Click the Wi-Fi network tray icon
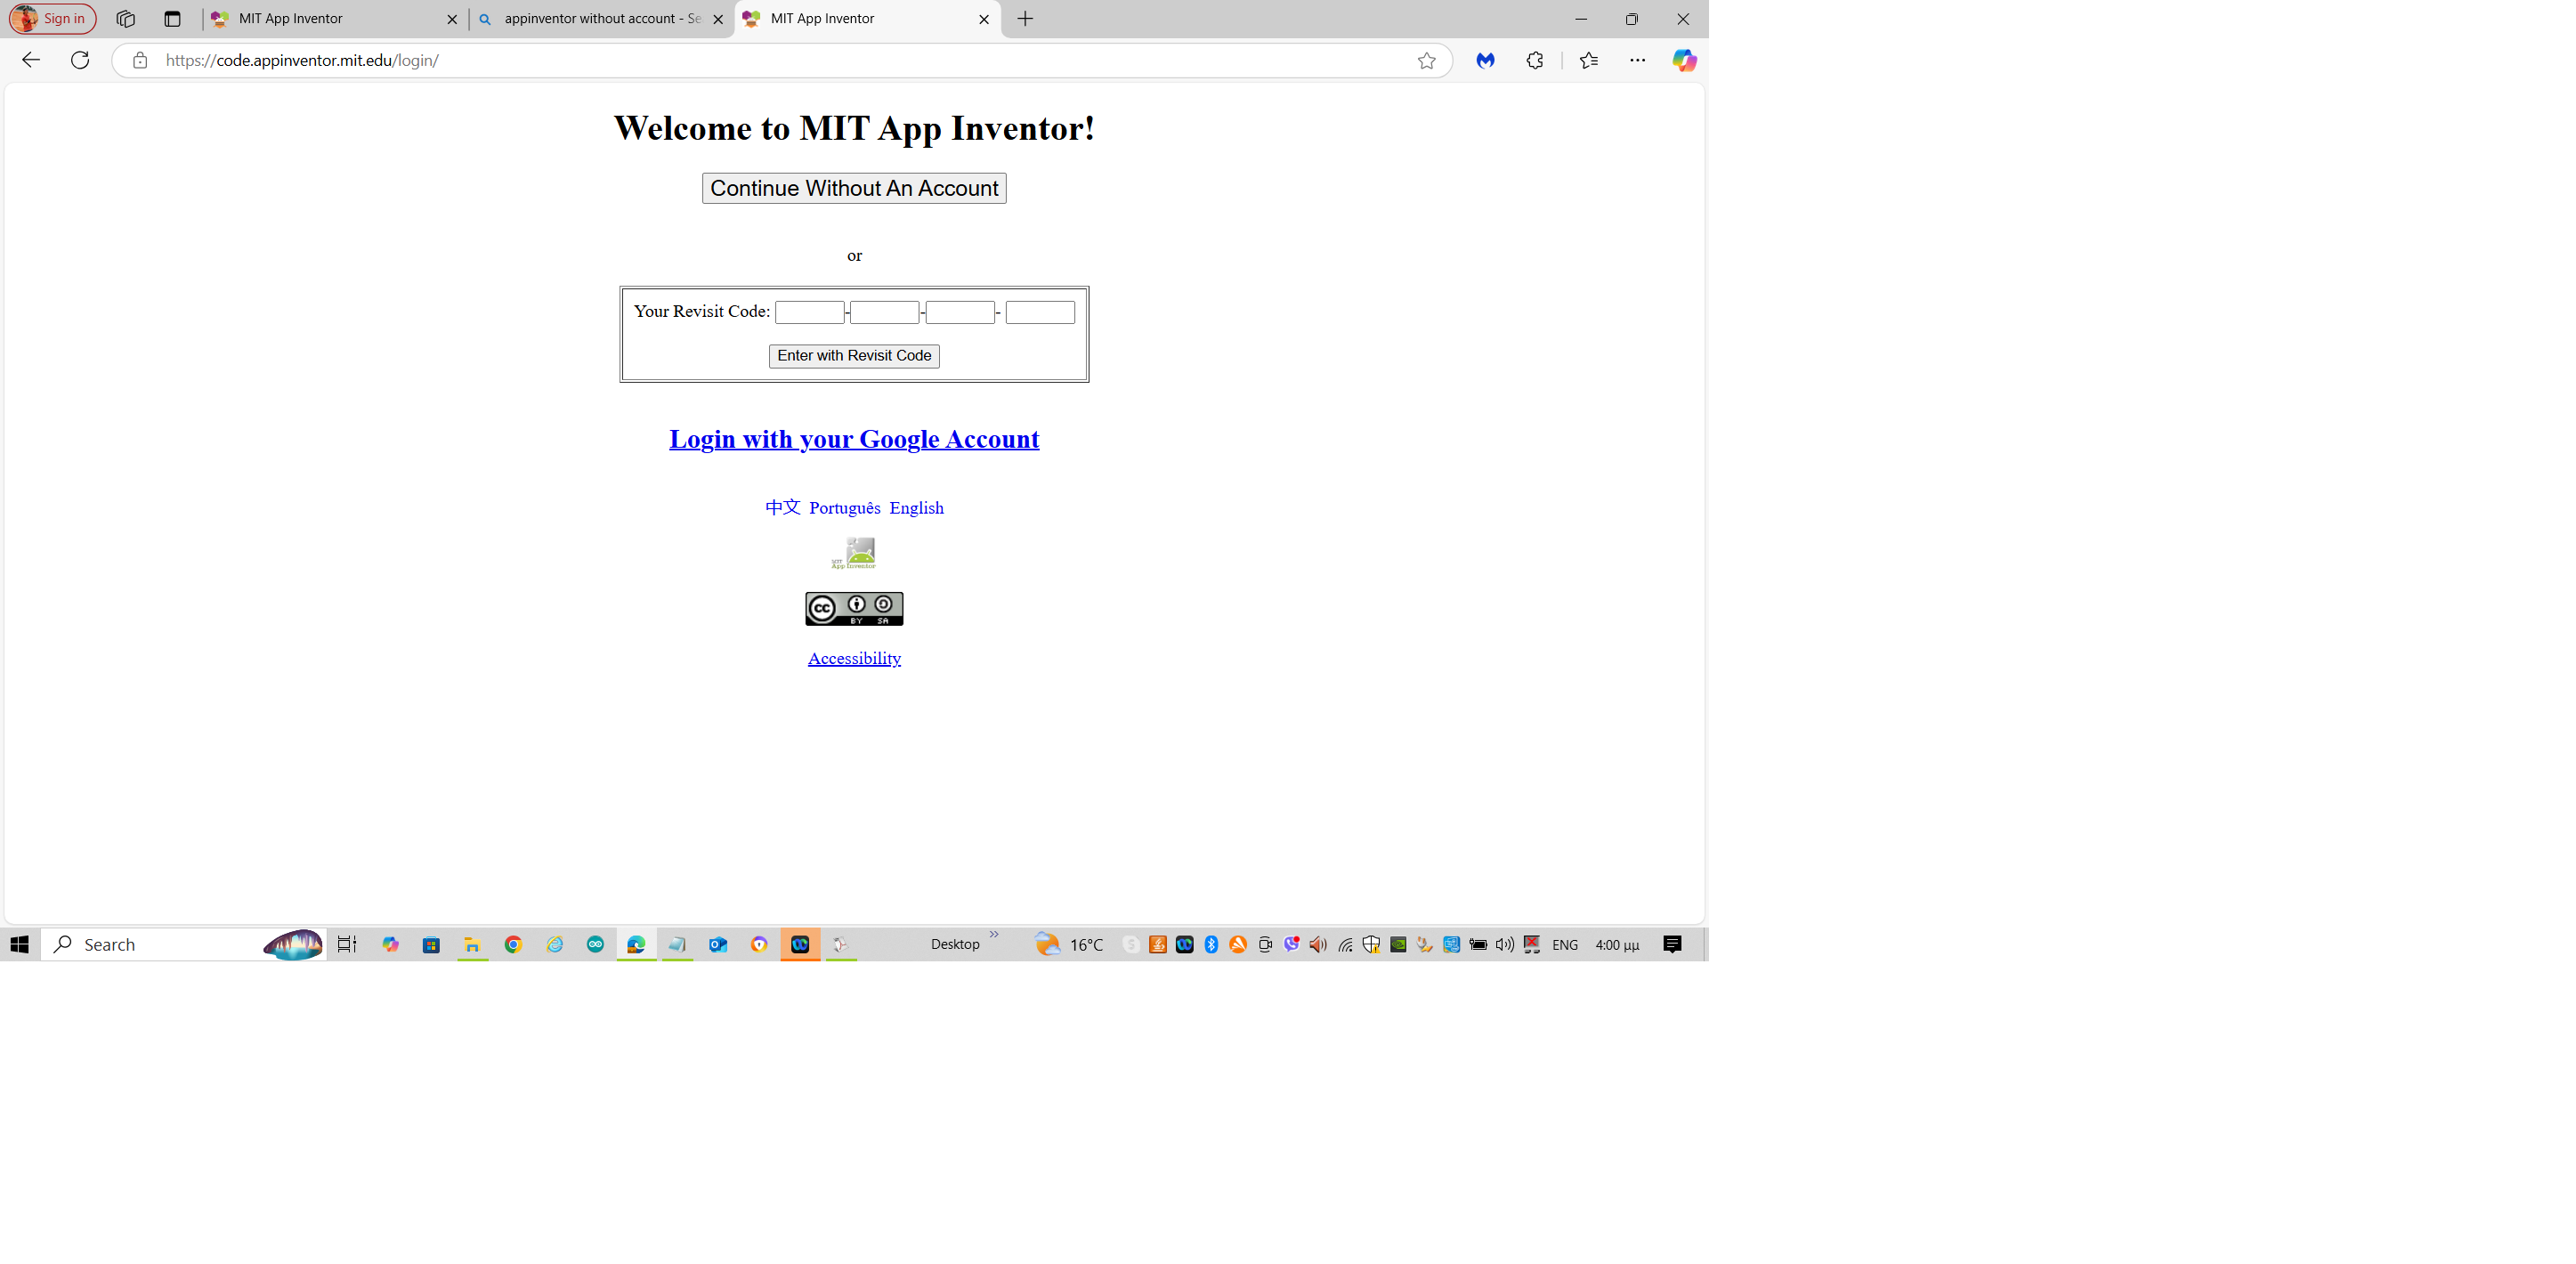Viewport: 2576px width, 1264px height. coord(1345,944)
